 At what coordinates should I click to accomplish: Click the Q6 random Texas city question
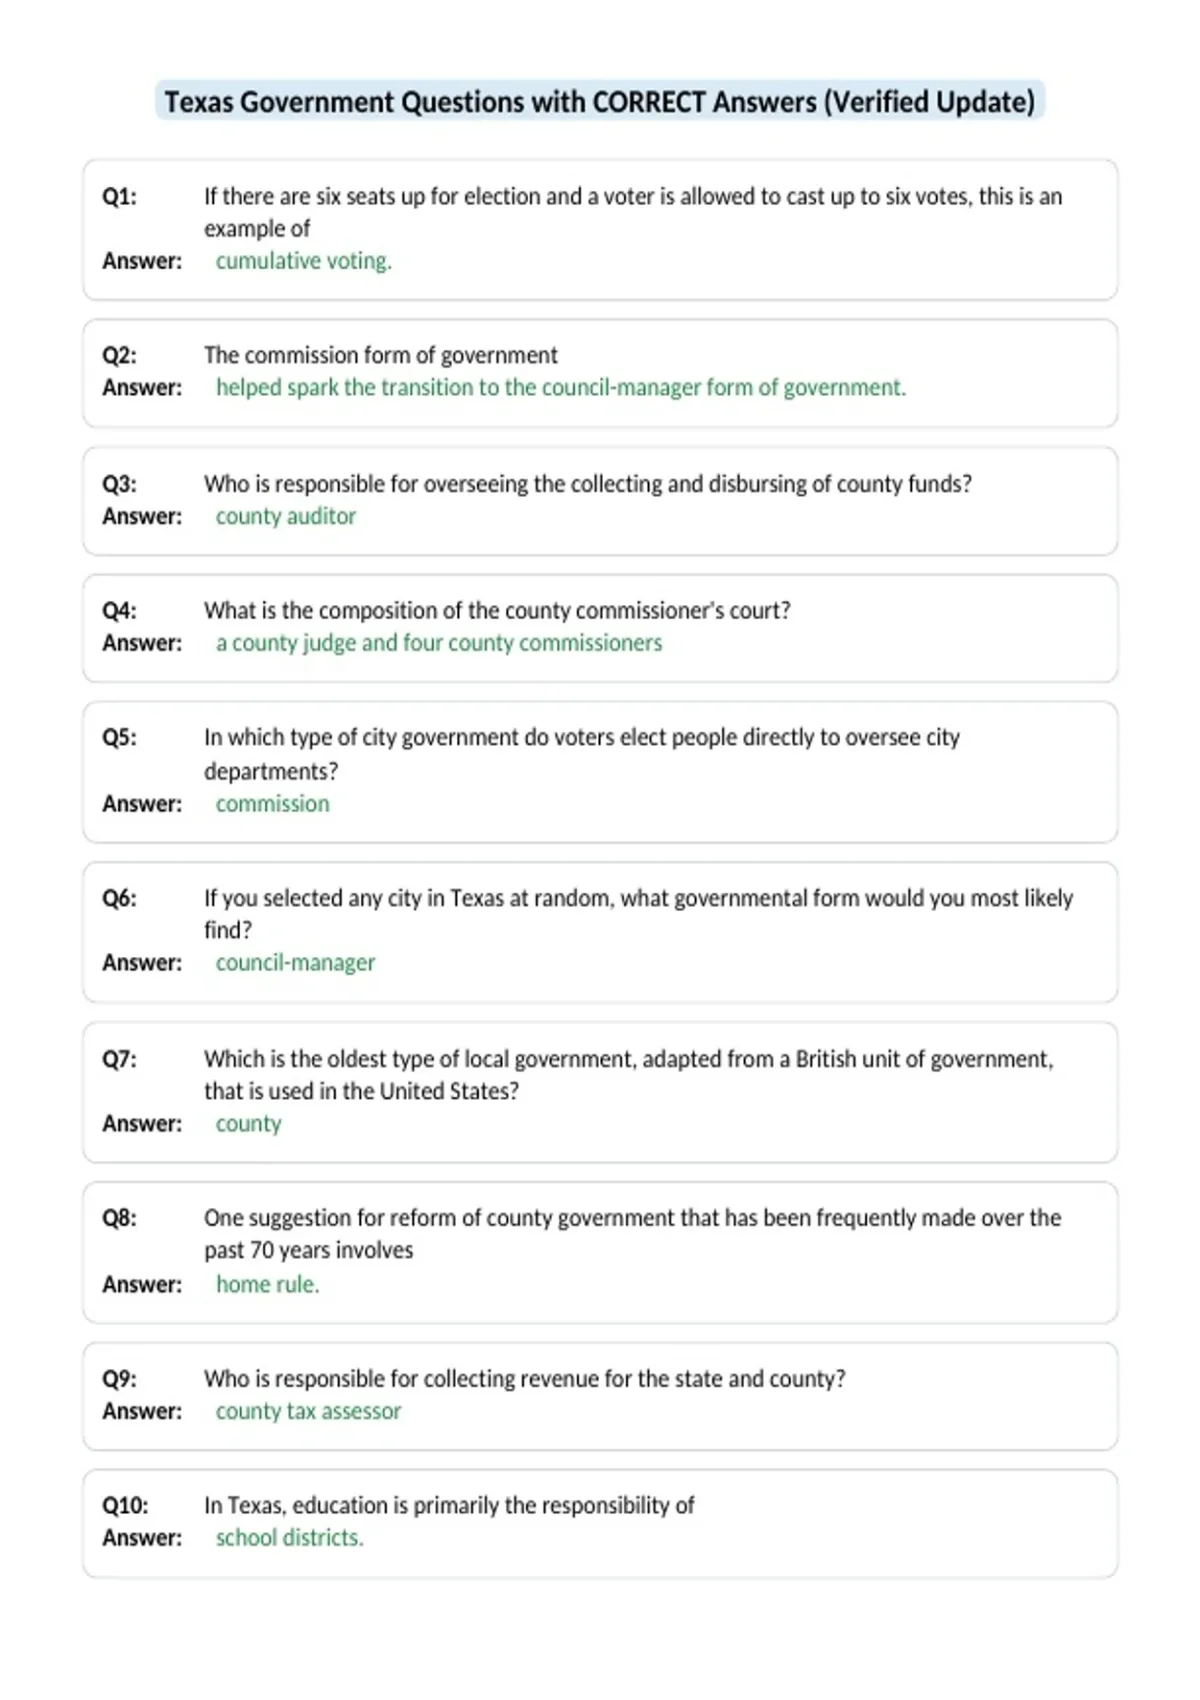point(638,914)
